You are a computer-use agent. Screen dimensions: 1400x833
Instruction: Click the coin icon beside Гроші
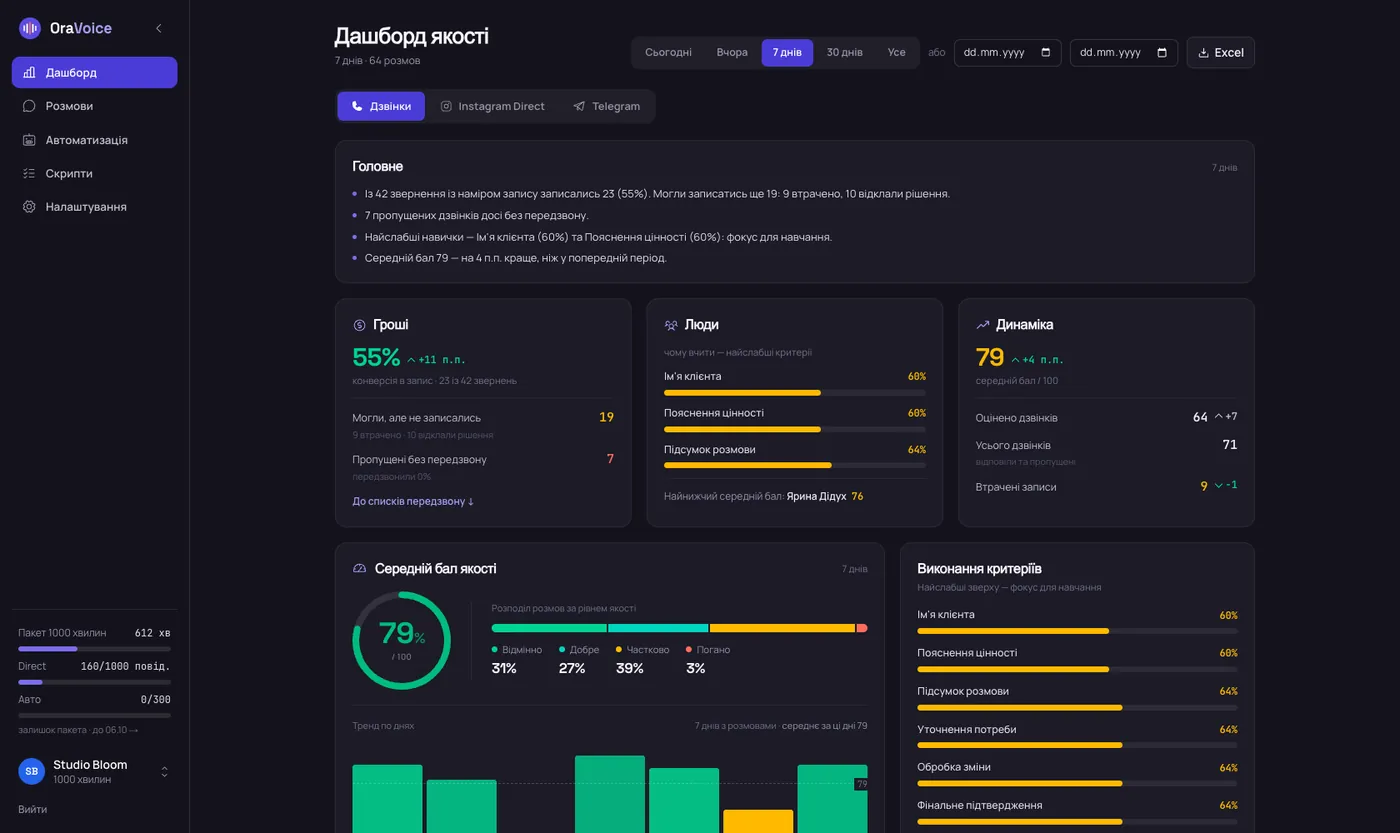coord(360,325)
